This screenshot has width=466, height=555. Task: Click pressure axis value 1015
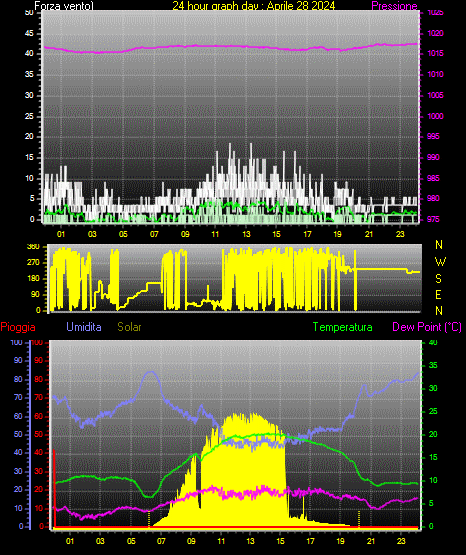pyautogui.click(x=435, y=53)
